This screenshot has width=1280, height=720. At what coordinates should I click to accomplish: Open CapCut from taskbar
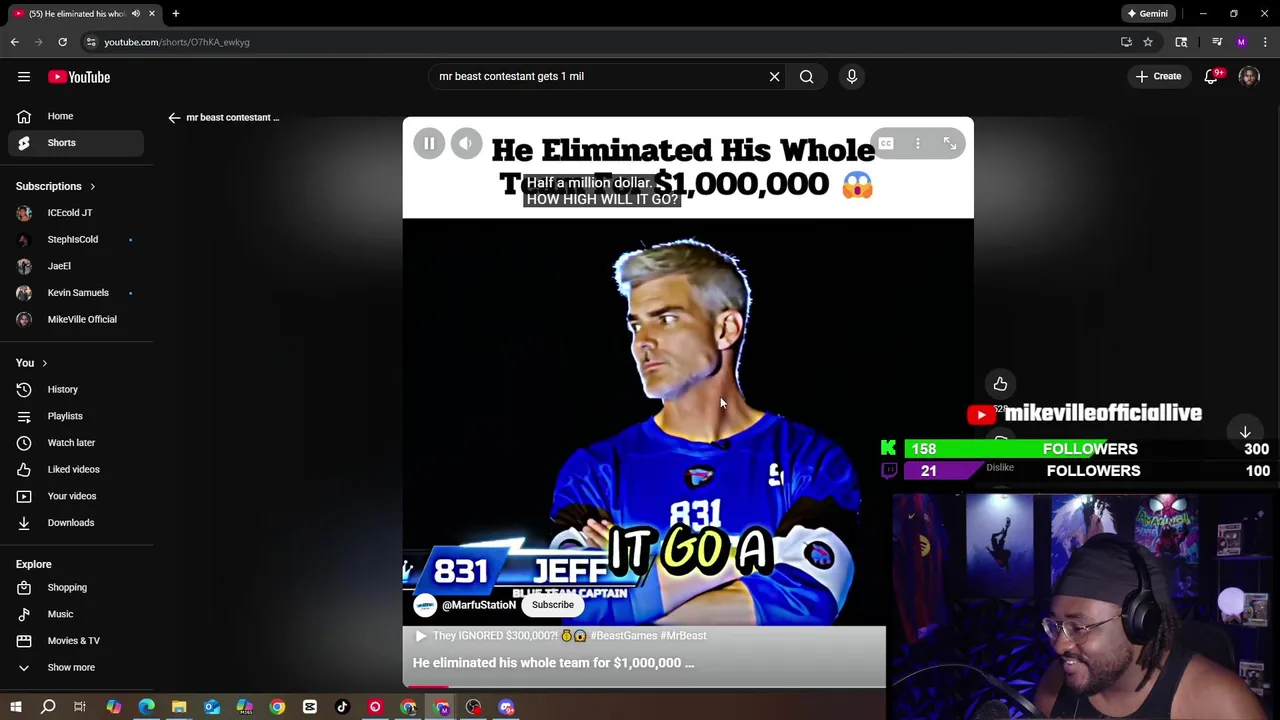coord(310,707)
